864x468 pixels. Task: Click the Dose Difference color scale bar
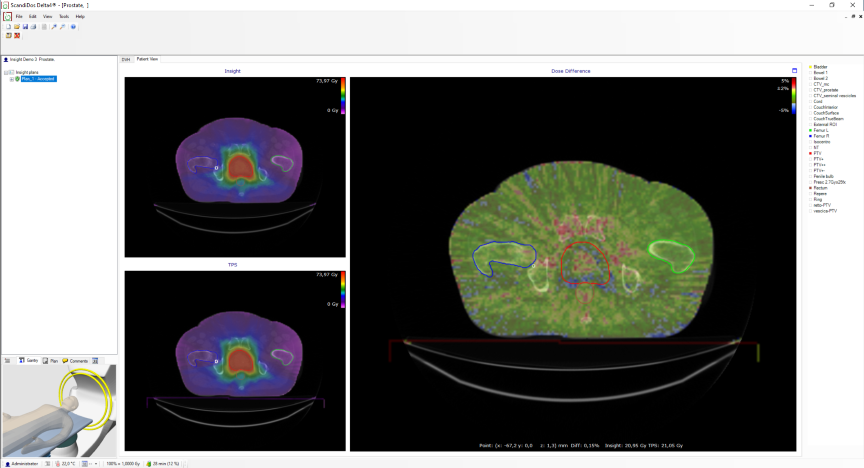tap(786, 93)
